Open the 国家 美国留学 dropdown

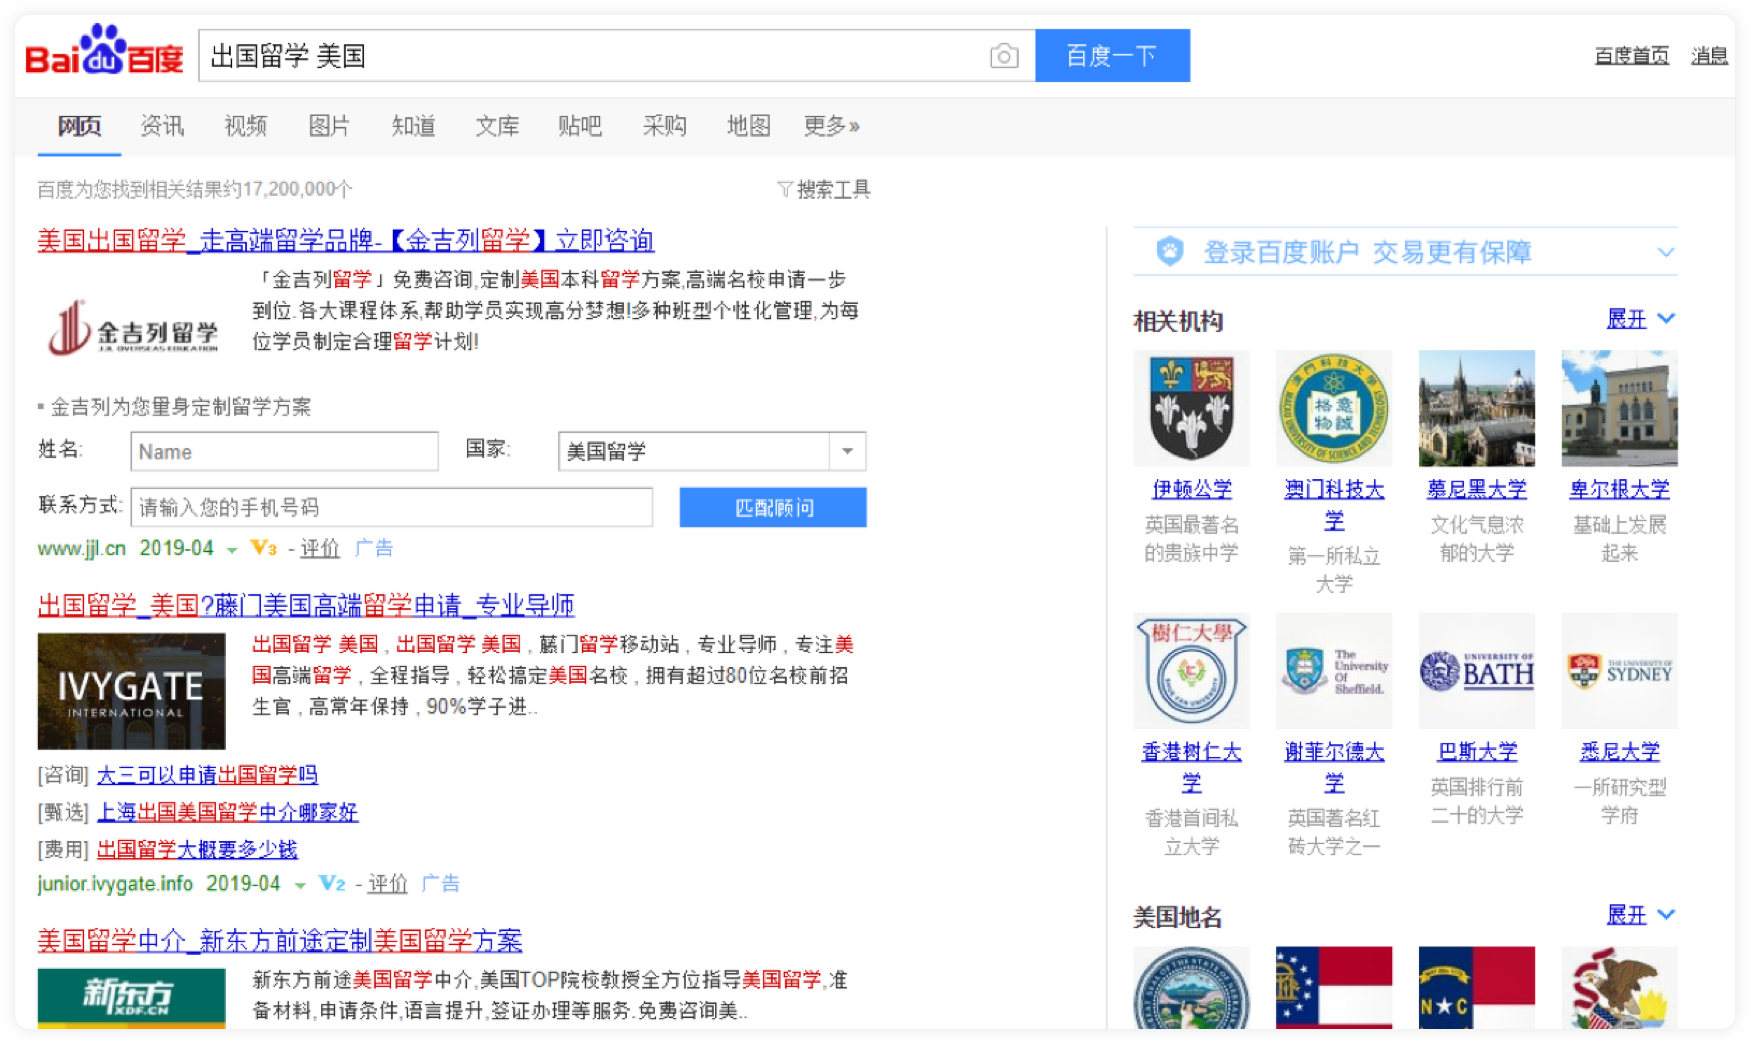pos(712,451)
